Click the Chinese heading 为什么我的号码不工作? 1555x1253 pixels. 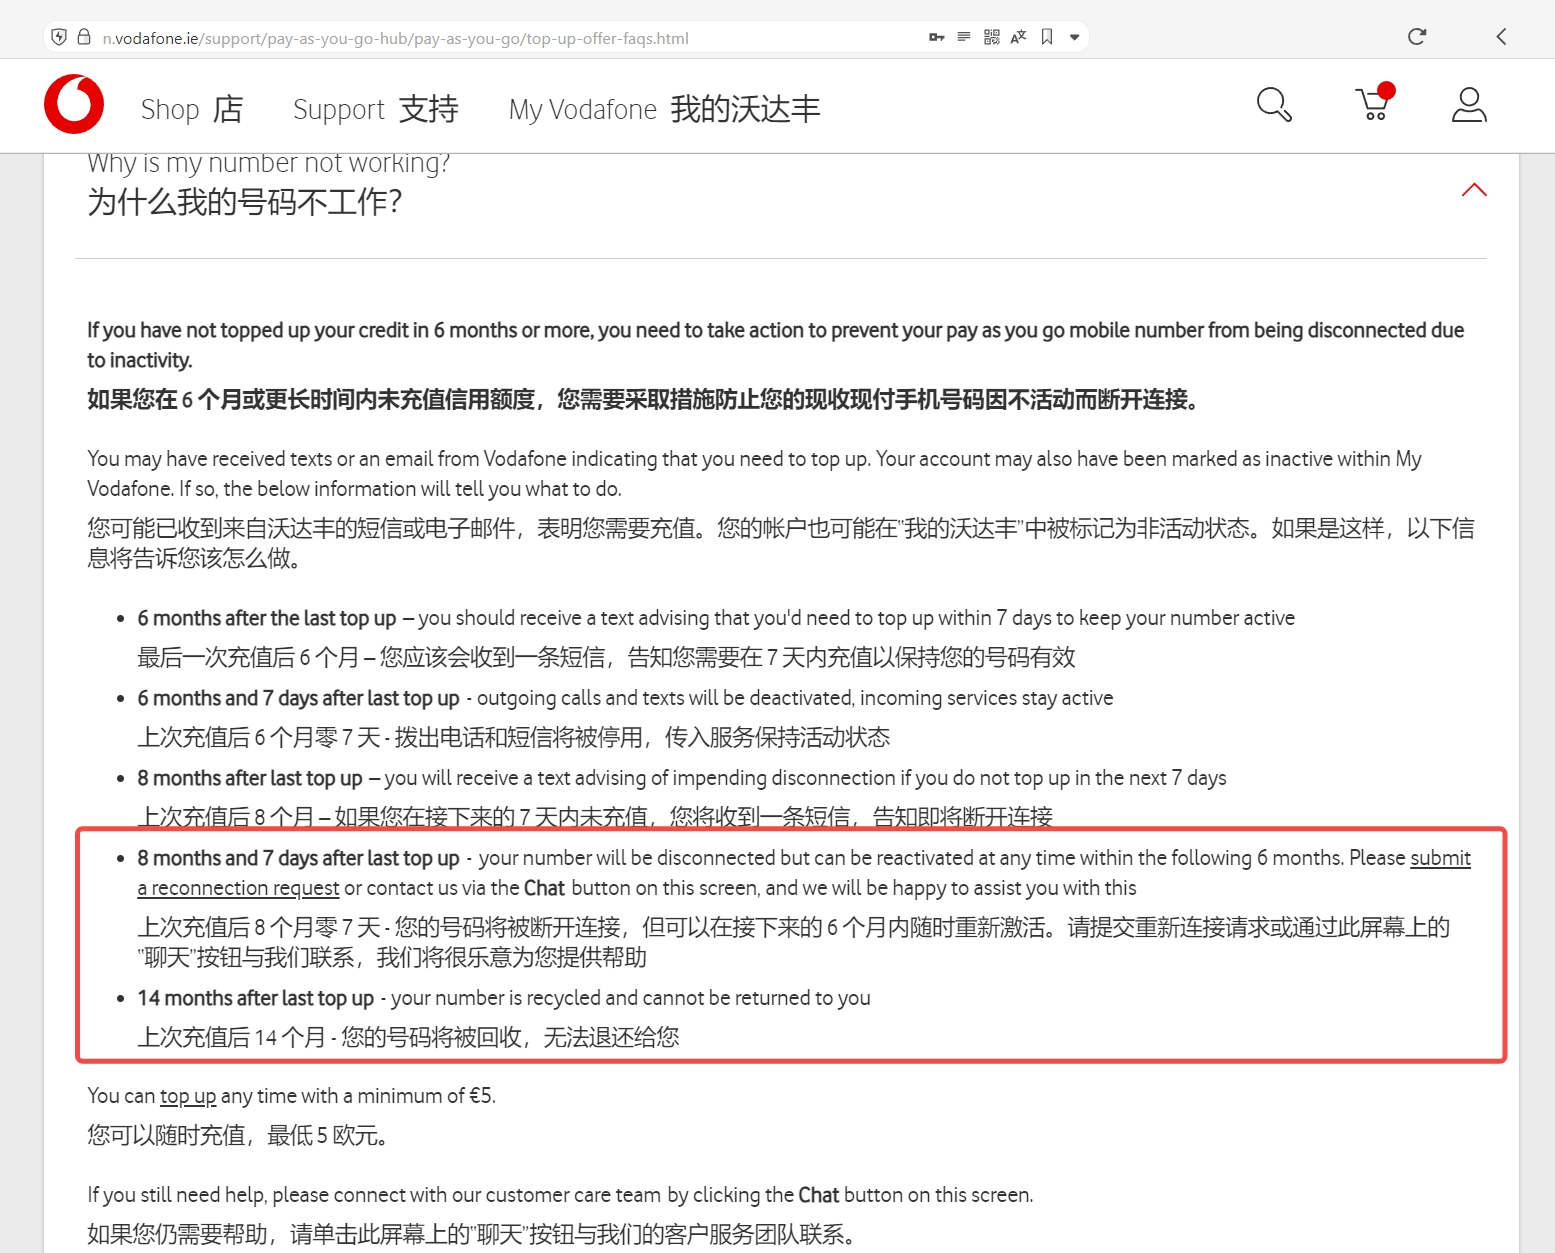point(245,202)
